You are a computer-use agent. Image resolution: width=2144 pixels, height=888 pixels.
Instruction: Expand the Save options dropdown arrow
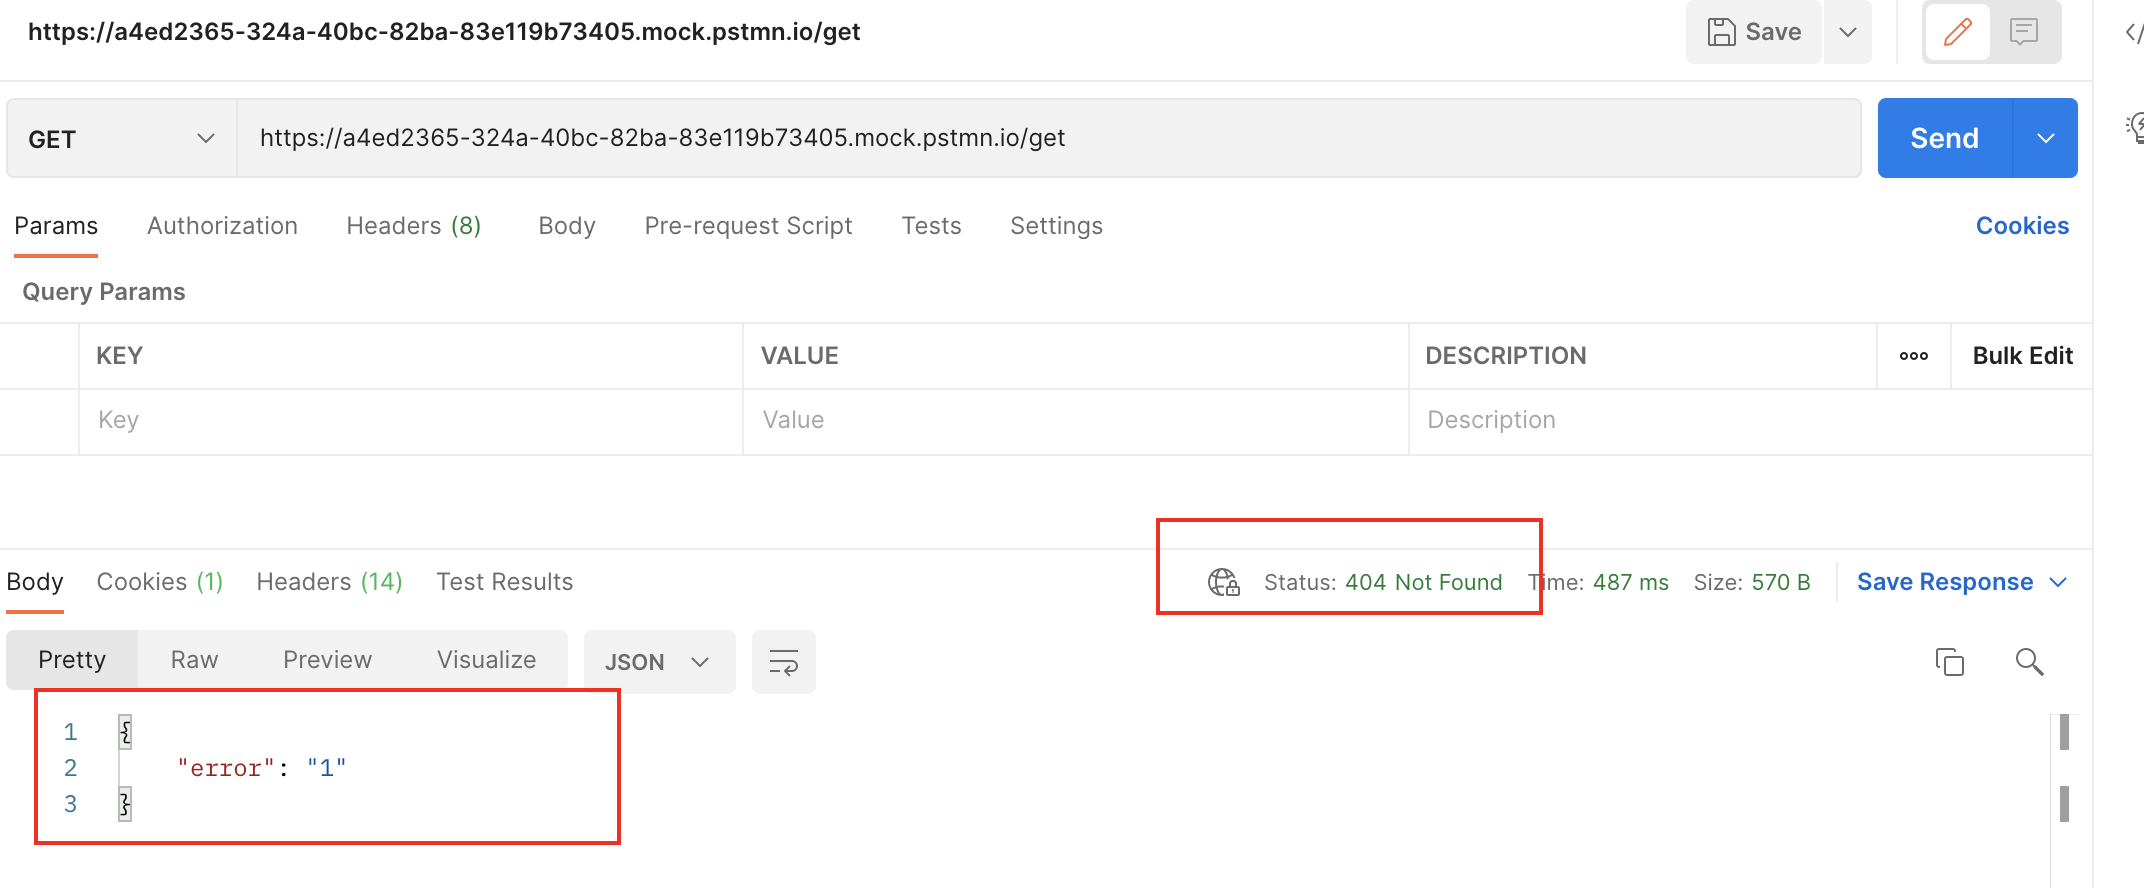pyautogui.click(x=1847, y=32)
